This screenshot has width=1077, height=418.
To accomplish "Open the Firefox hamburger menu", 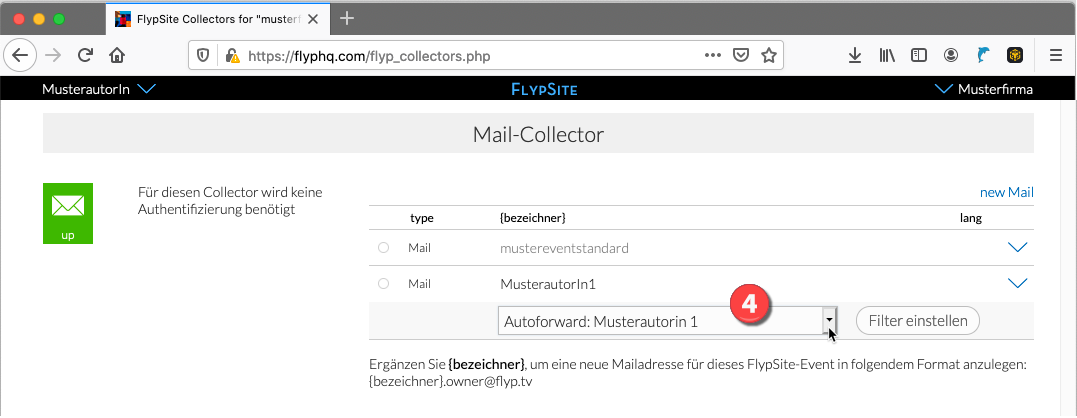I will (x=1056, y=56).
